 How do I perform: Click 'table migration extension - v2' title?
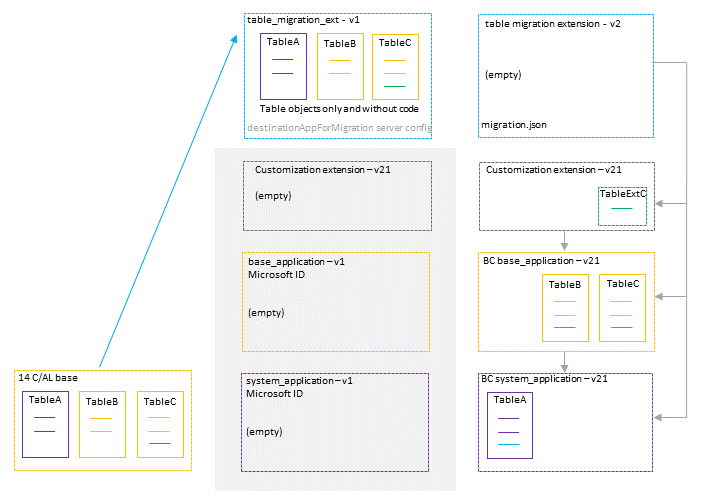[553, 24]
